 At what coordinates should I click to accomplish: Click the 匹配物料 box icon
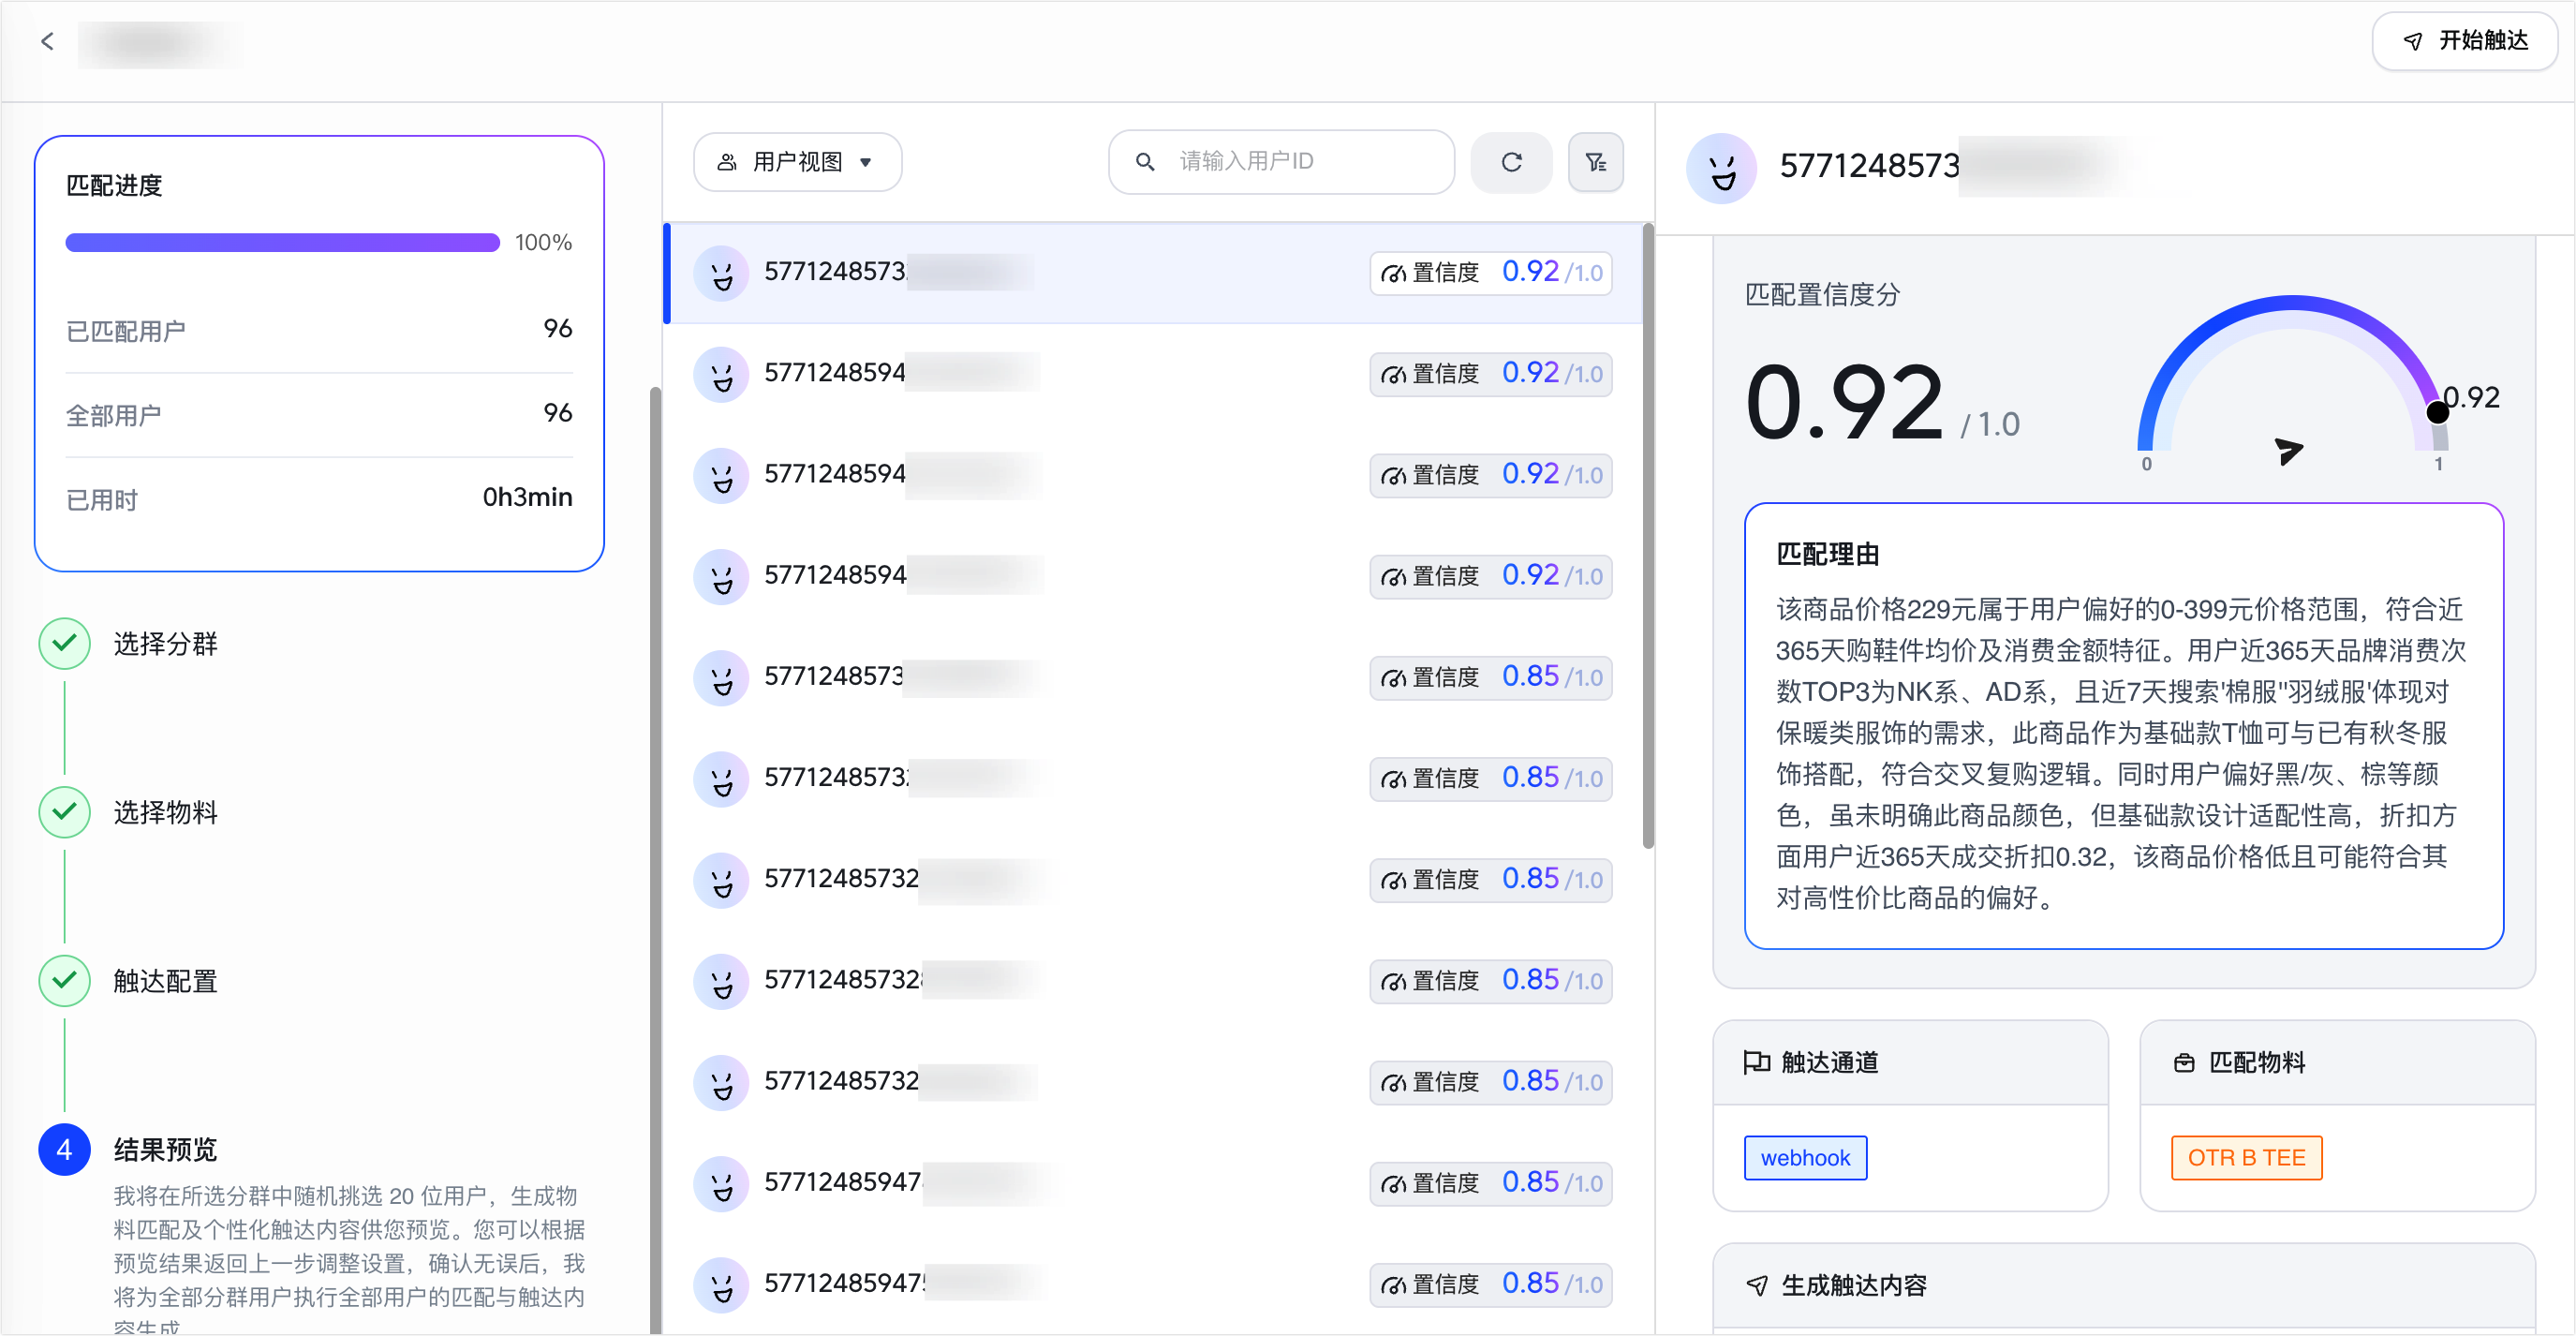[x=2184, y=1063]
